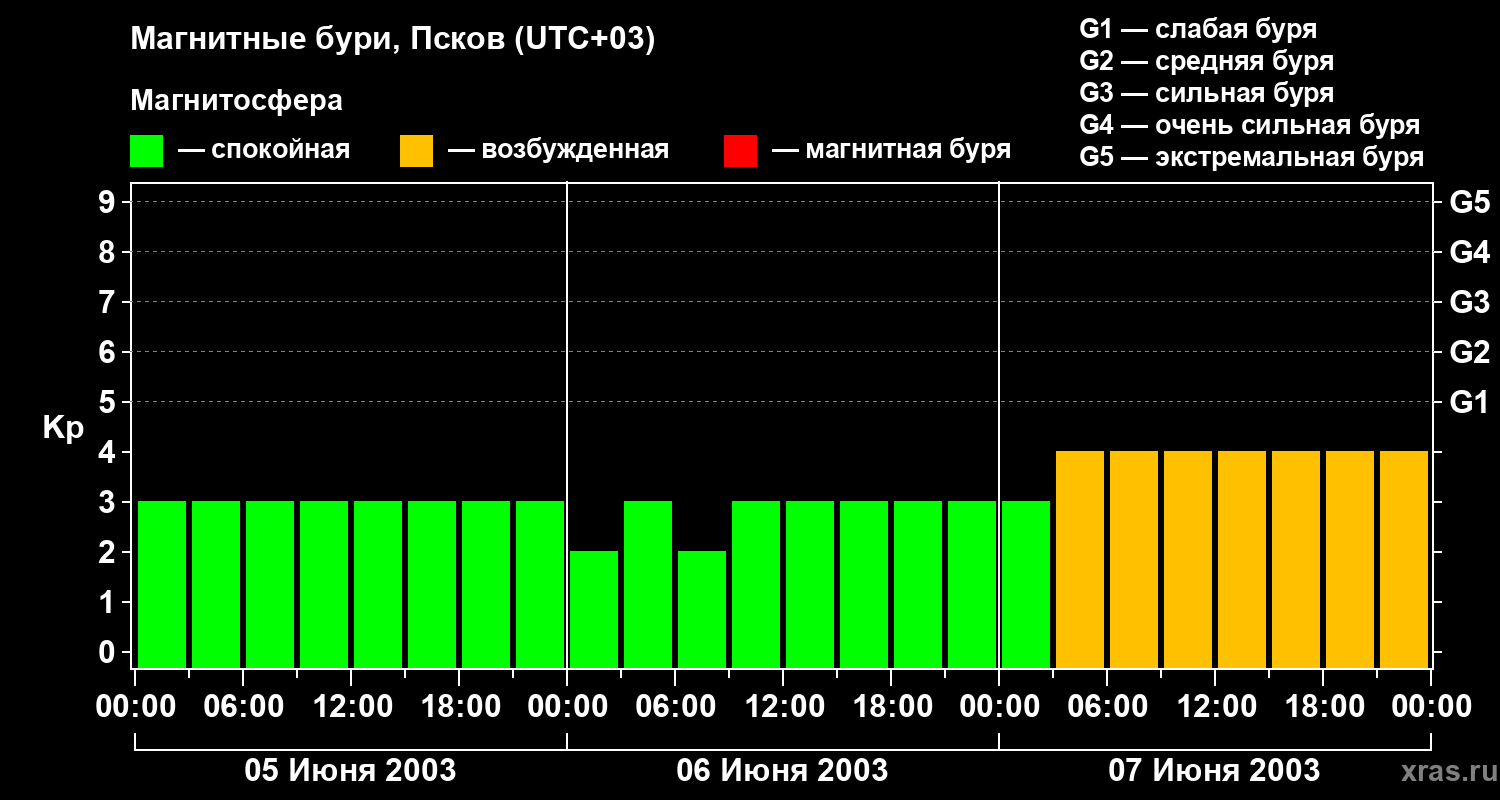Click the Kp axis value 6
The height and width of the screenshot is (800, 1500).
[x=109, y=353]
